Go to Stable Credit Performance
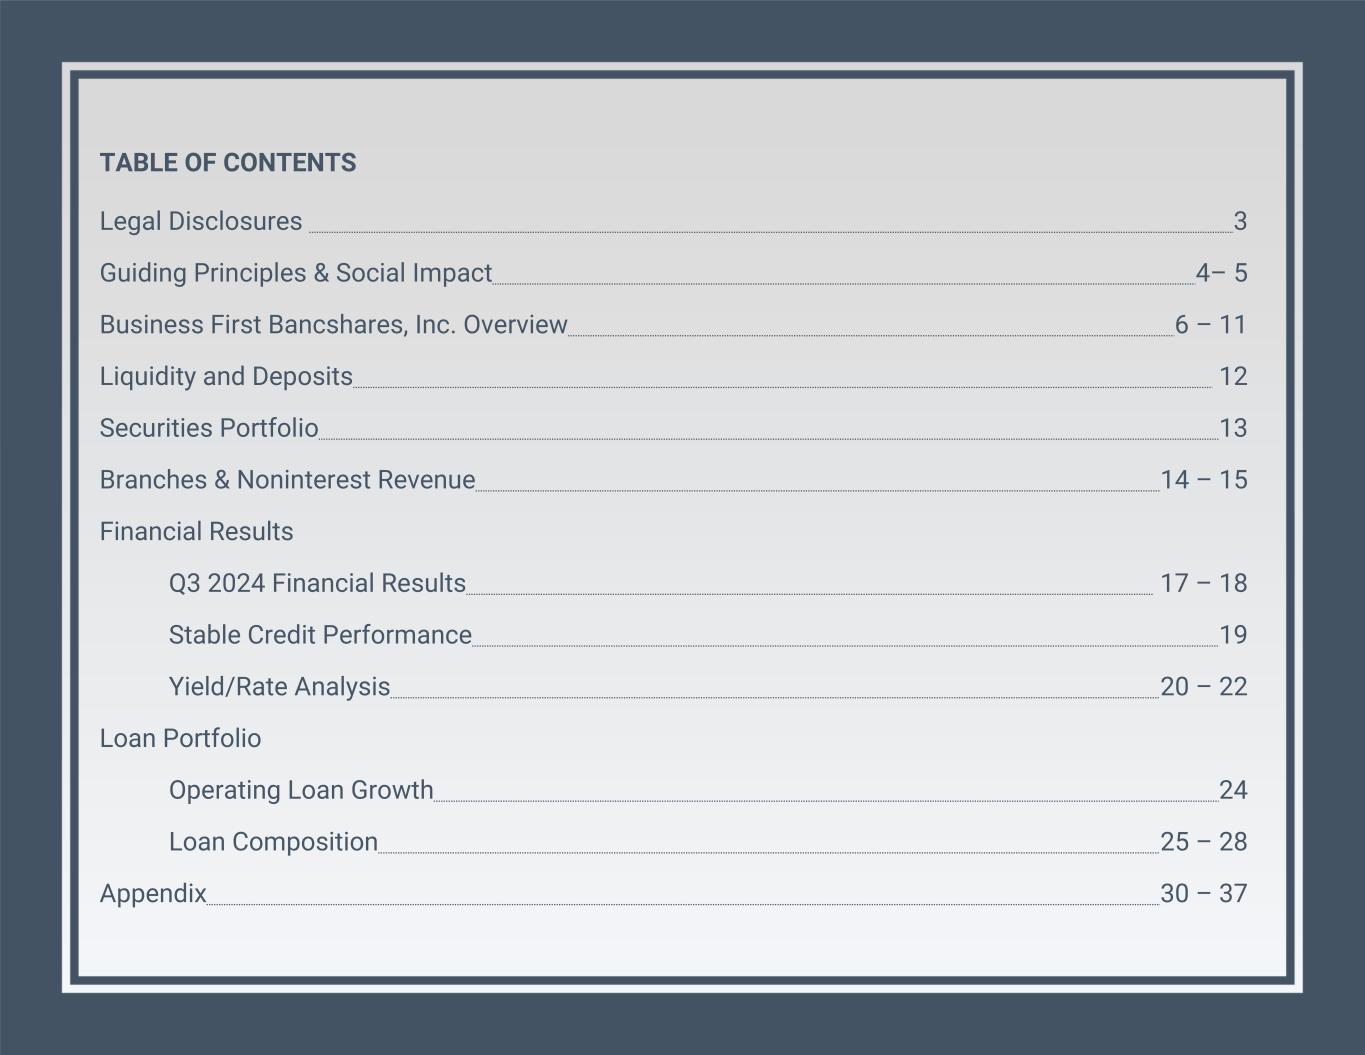The height and width of the screenshot is (1055, 1365). tap(320, 635)
